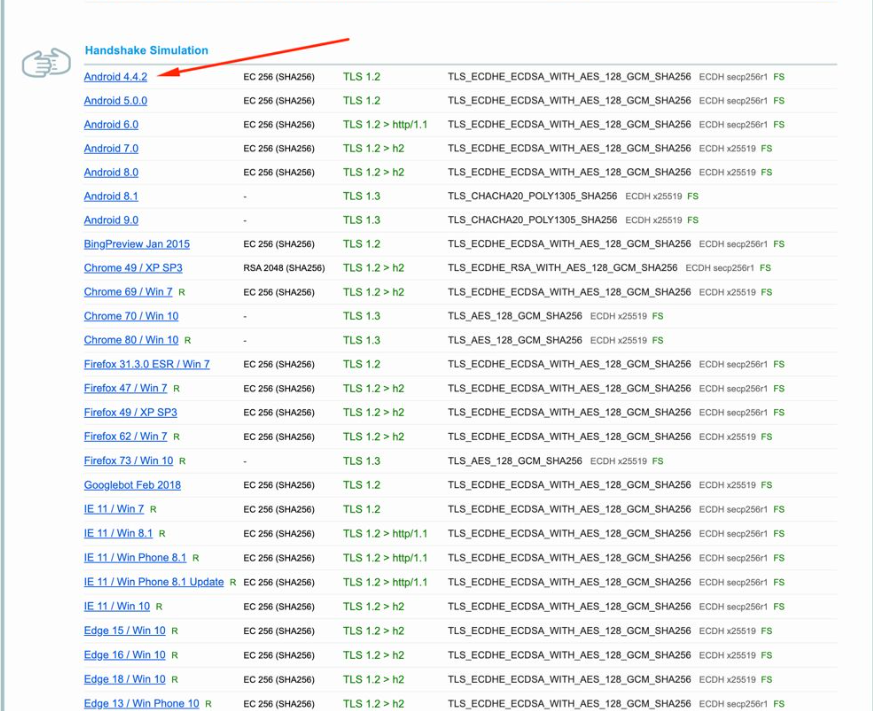View Firefox 31.3.0 ESR / Win 7

point(146,364)
